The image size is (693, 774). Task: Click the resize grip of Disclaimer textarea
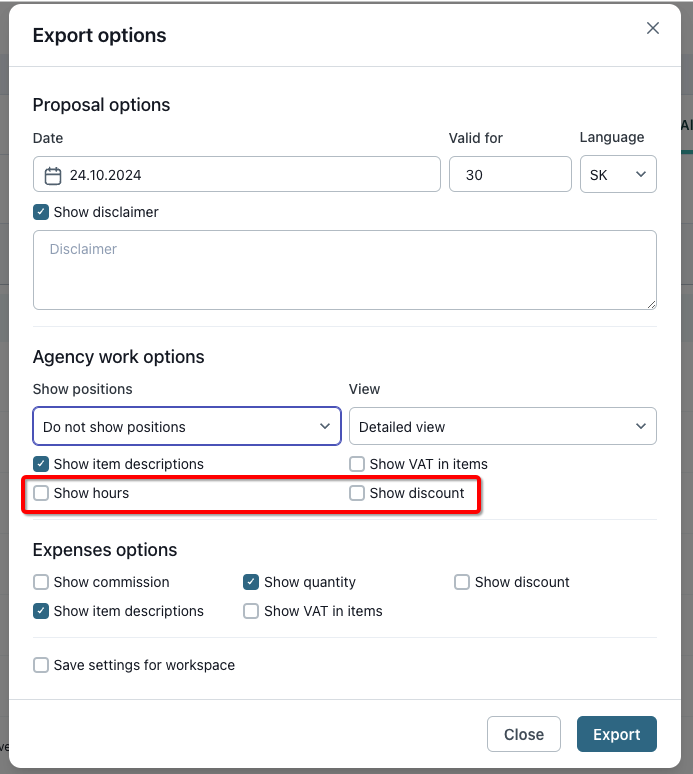point(652,305)
